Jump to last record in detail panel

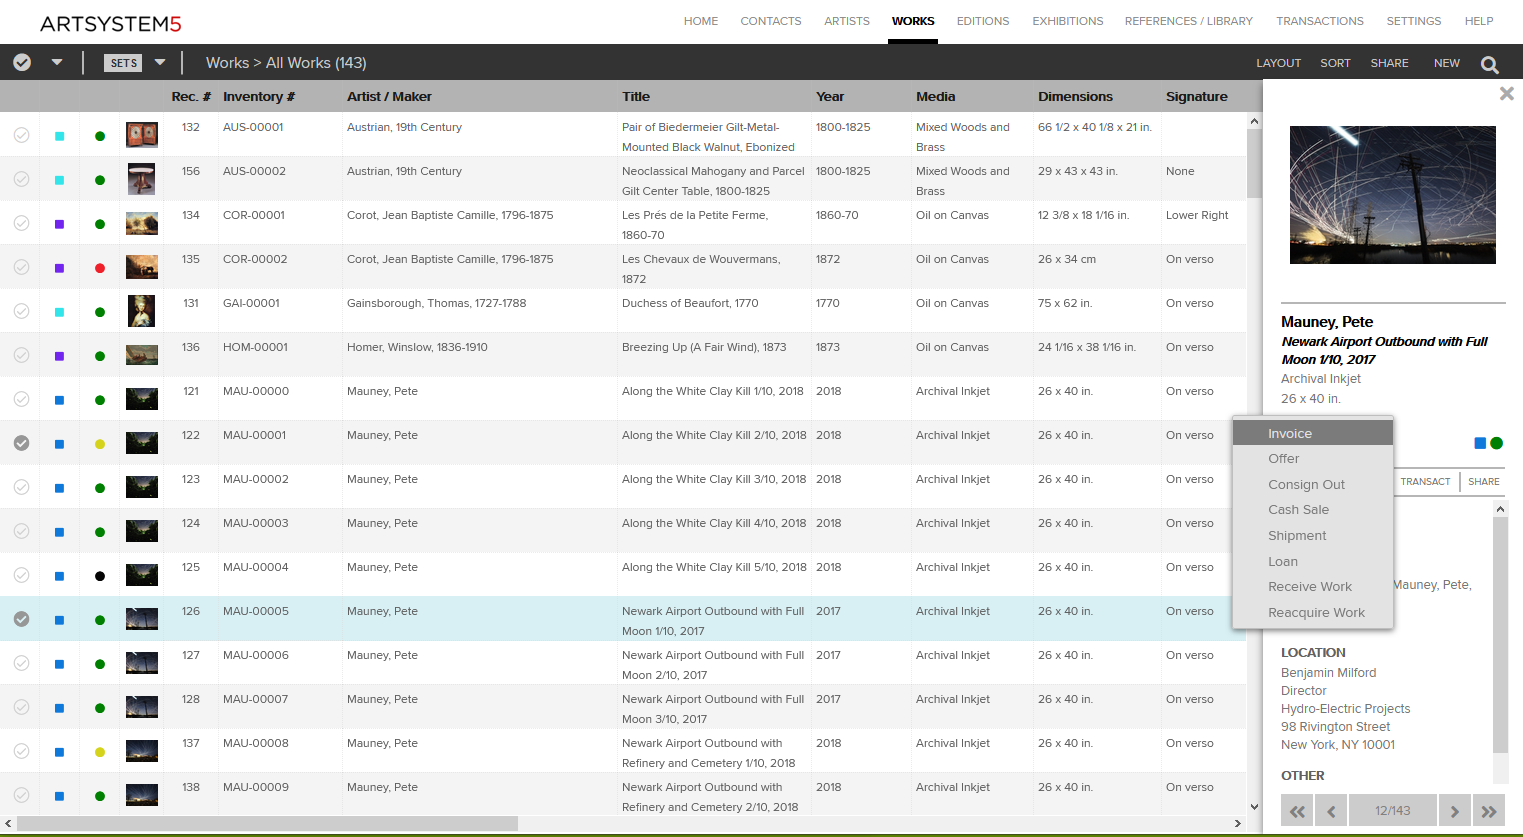pyautogui.click(x=1489, y=811)
